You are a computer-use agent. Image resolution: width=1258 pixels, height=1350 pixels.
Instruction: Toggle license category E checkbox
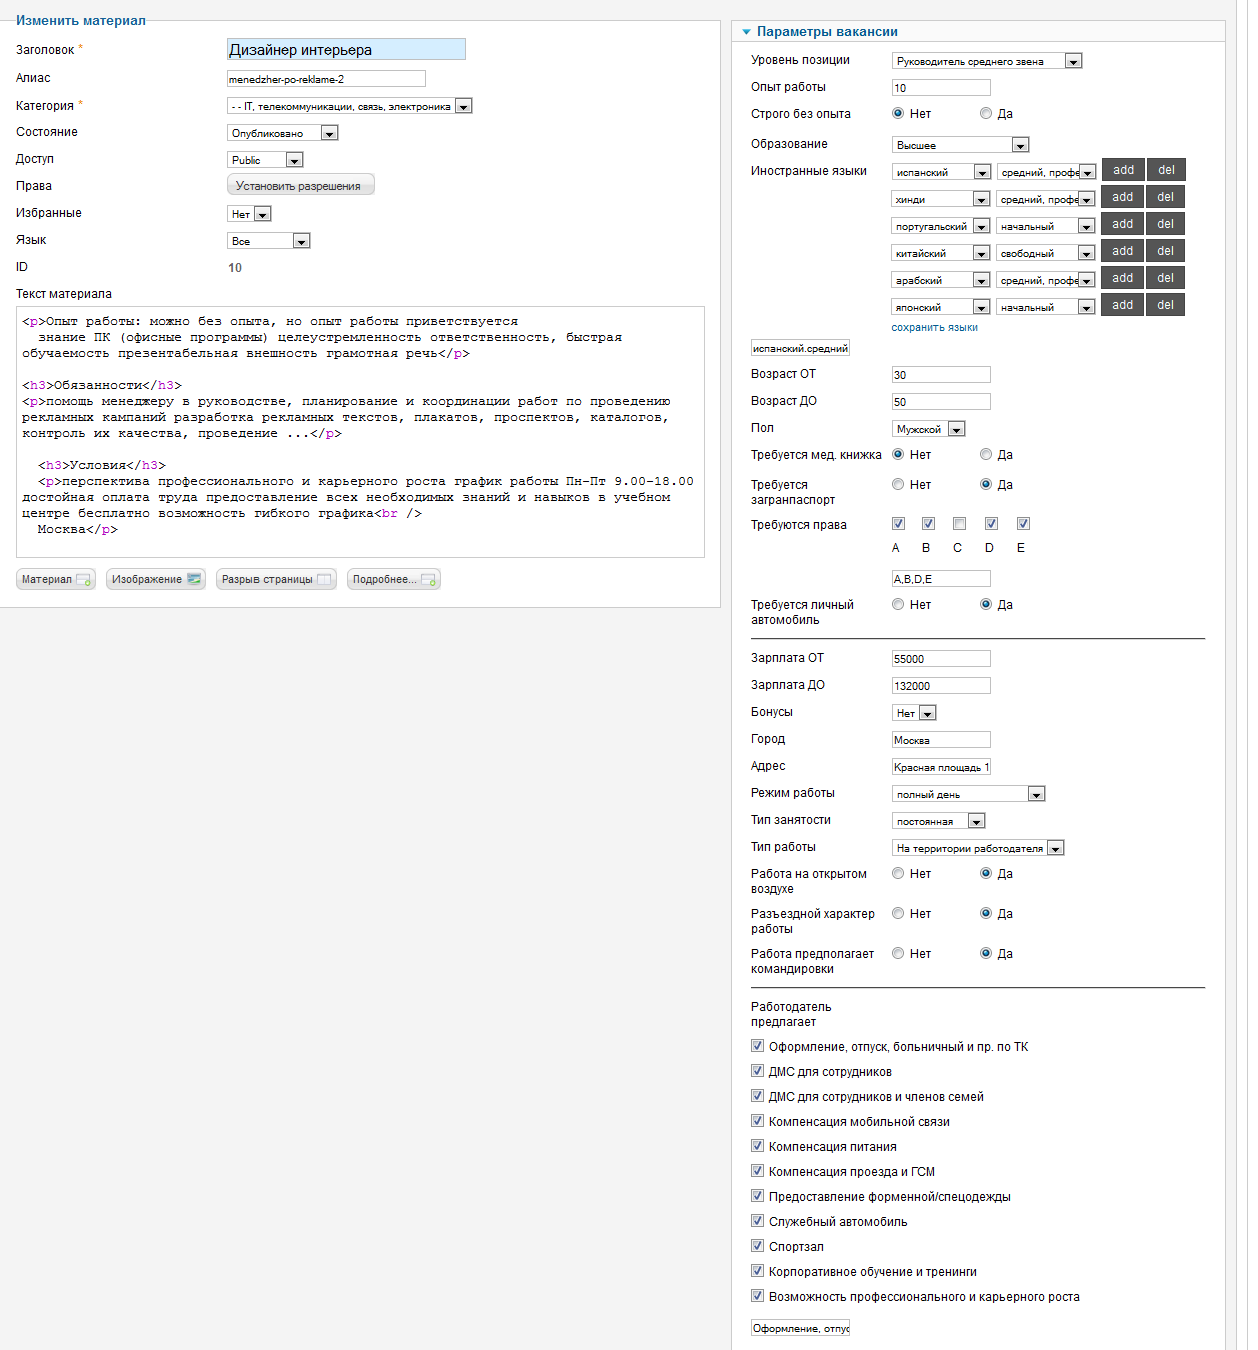tap(1023, 524)
